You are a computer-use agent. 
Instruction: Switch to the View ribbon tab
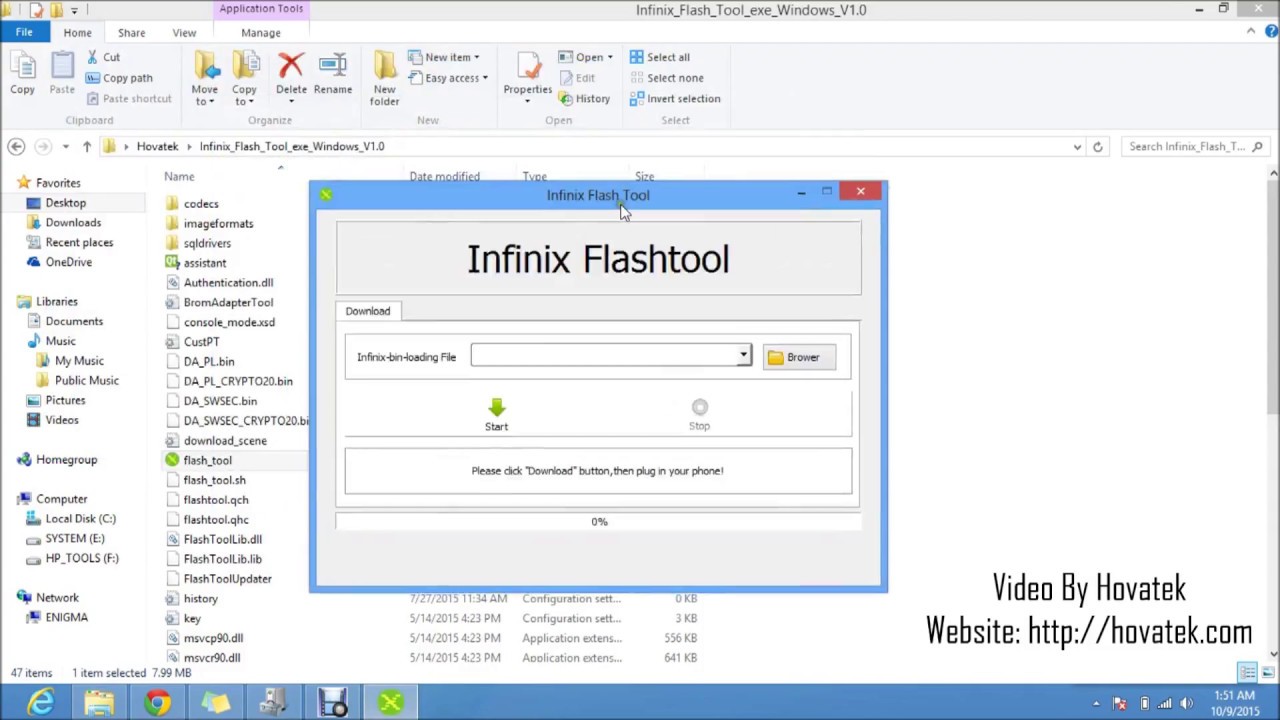click(x=184, y=32)
